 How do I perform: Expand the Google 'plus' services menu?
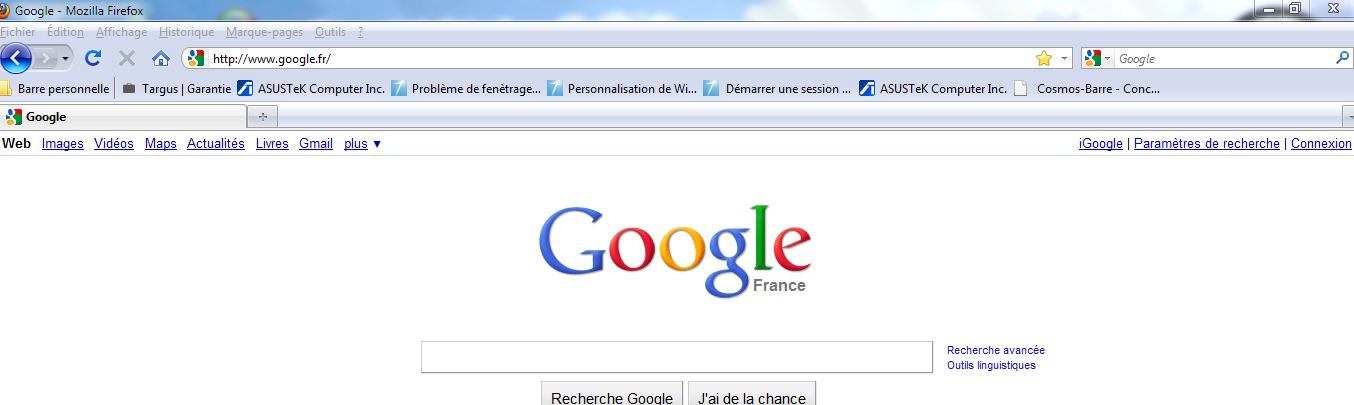pos(362,144)
